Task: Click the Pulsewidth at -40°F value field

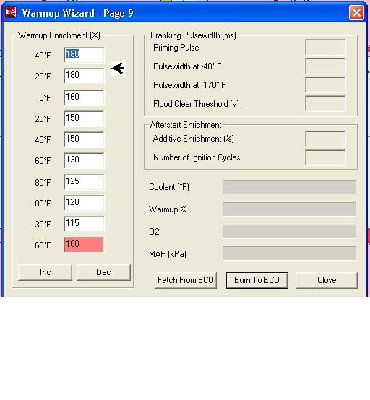Action: click(325, 67)
